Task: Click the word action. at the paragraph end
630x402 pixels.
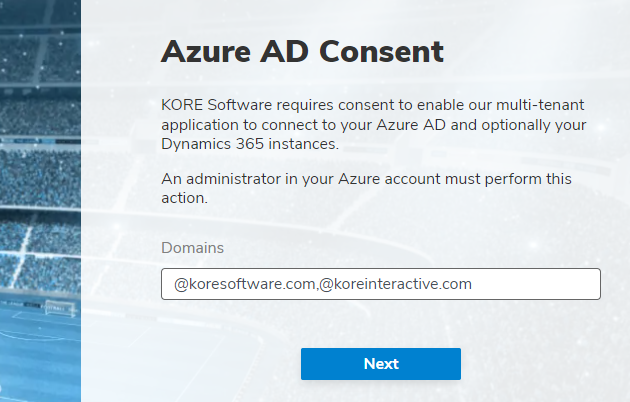Action: click(x=184, y=198)
